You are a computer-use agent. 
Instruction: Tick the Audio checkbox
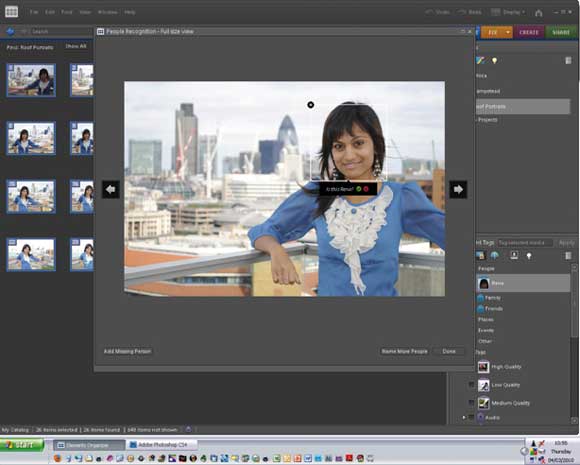coord(471,418)
